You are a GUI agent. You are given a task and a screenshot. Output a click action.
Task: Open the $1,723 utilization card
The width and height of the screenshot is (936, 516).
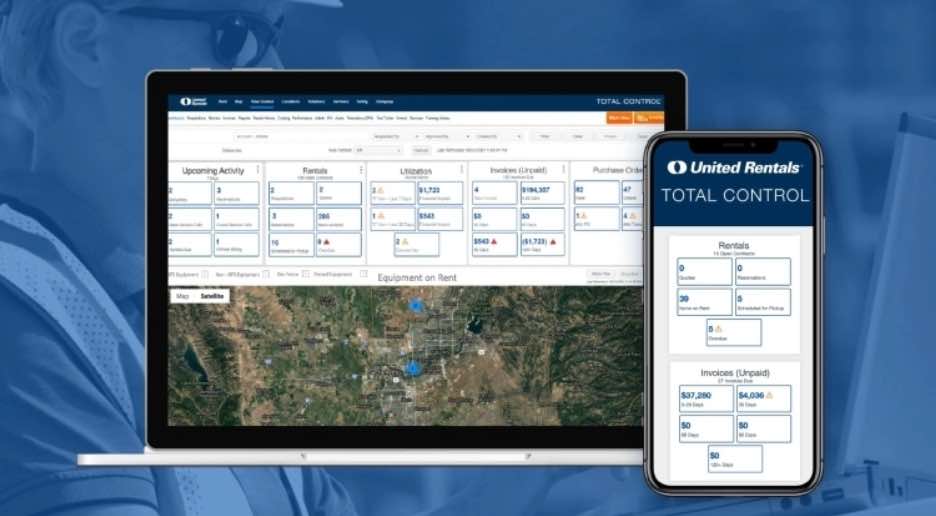tap(441, 193)
